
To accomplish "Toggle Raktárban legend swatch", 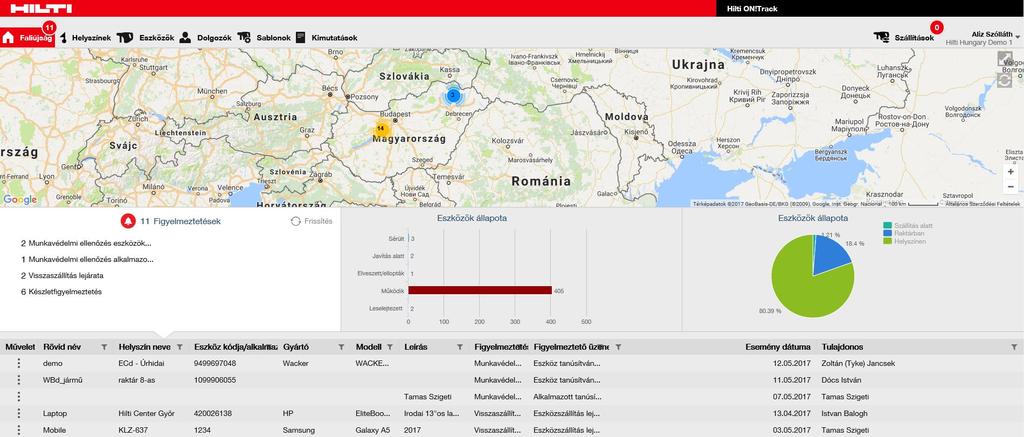I will [887, 233].
